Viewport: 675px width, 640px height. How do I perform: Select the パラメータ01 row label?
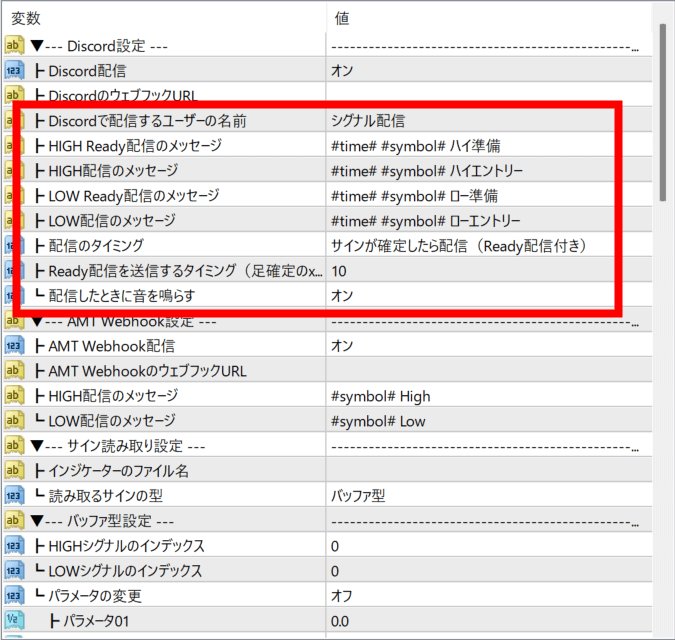pyautogui.click(x=96, y=621)
